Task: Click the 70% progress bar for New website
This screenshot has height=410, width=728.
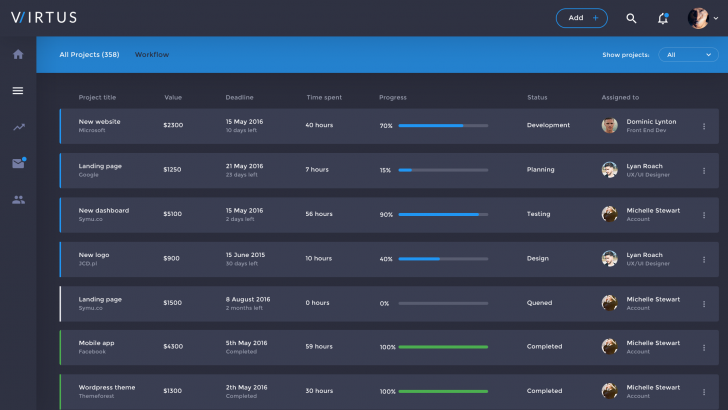Action: click(443, 126)
